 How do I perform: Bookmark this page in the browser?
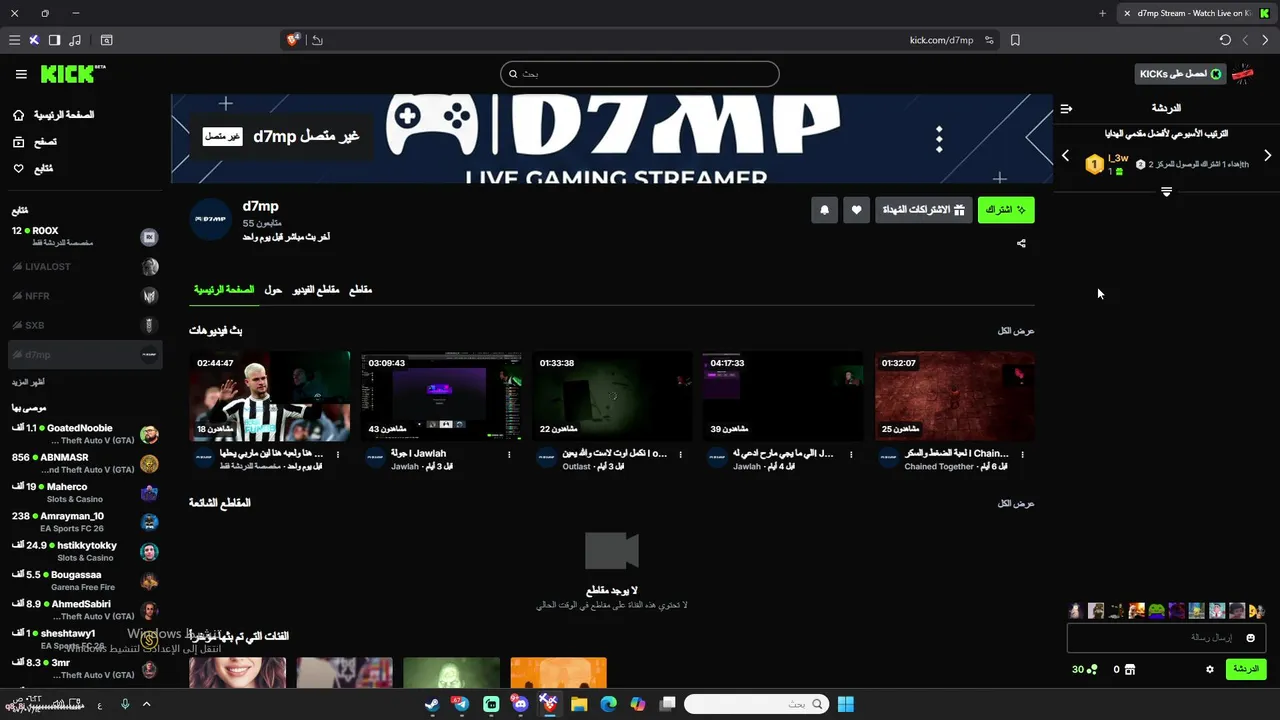[1015, 40]
